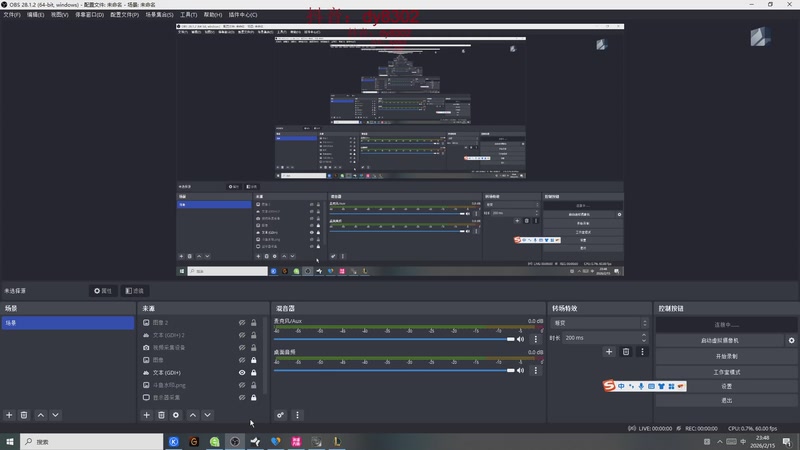This screenshot has width=800, height=450.
Task: Click 滤镜 button in source toolbar
Action: 135,291
